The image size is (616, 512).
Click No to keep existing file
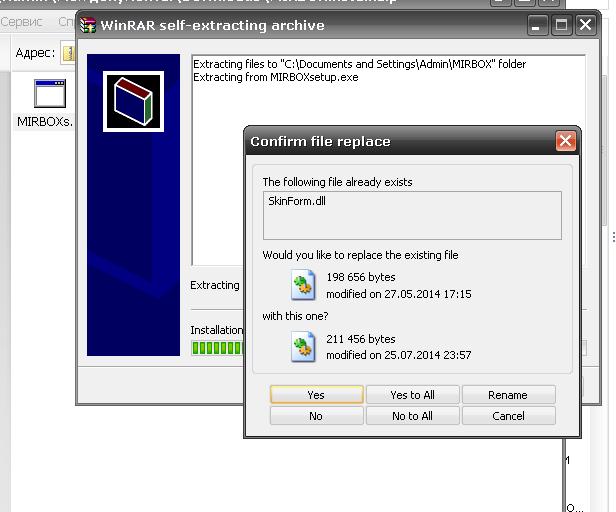(x=316, y=416)
